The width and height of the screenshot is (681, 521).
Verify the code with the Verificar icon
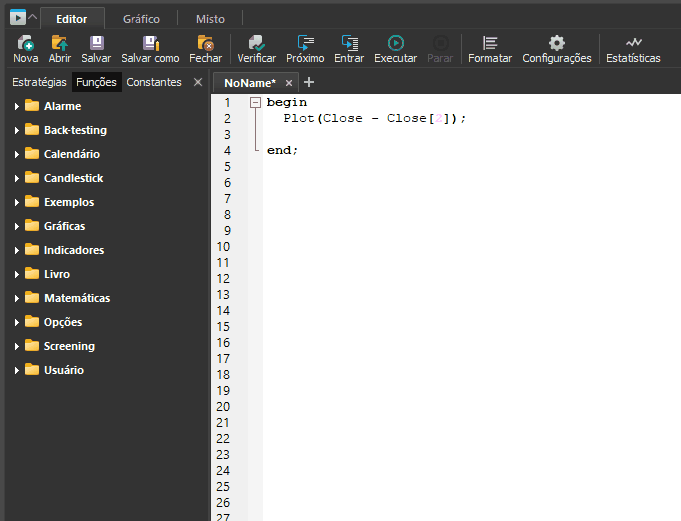[256, 43]
